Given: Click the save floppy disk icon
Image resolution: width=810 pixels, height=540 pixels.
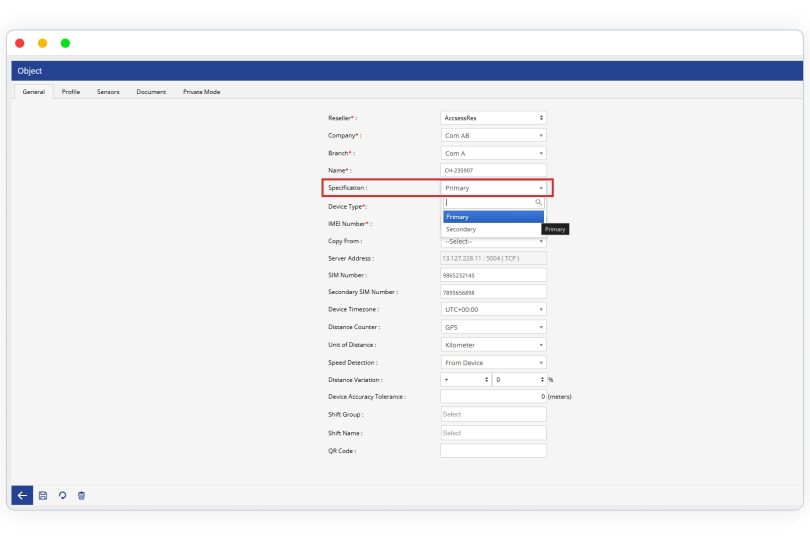Looking at the screenshot, I should pyautogui.click(x=43, y=495).
